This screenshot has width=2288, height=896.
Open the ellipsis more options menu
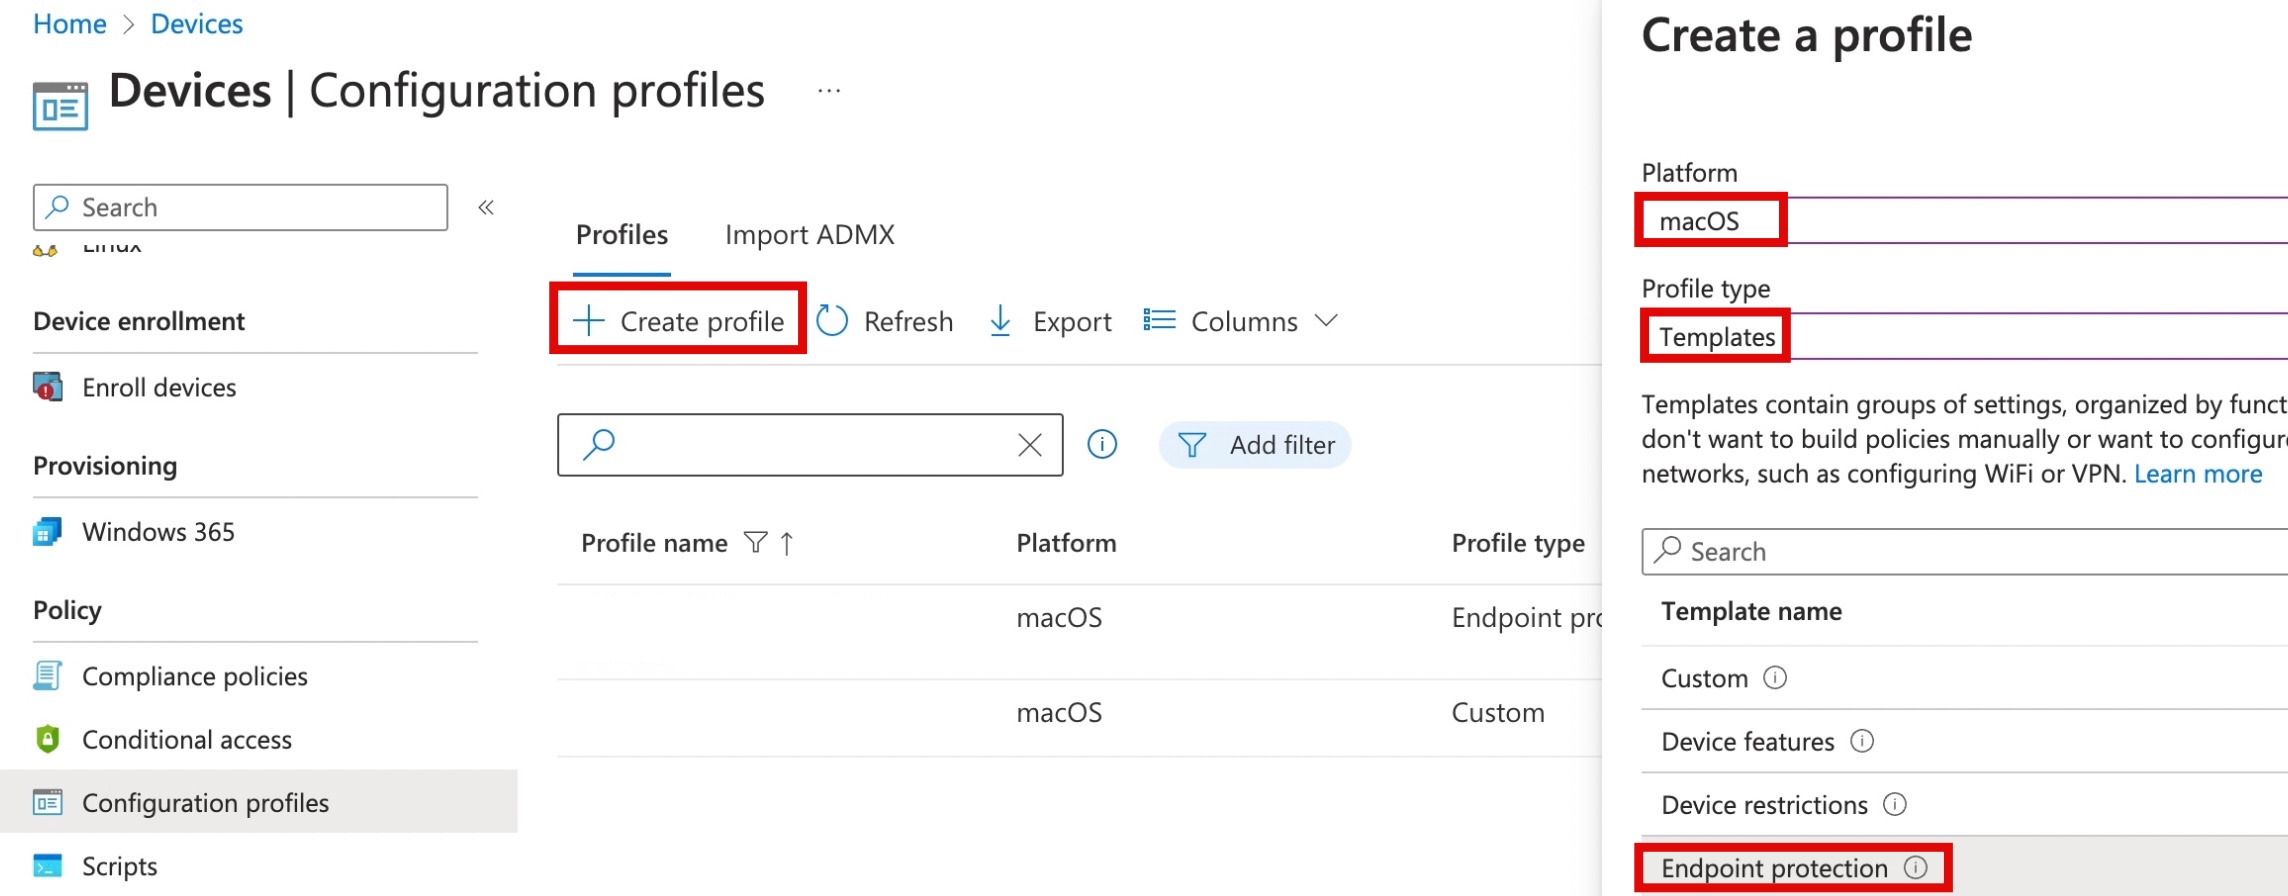(x=829, y=91)
